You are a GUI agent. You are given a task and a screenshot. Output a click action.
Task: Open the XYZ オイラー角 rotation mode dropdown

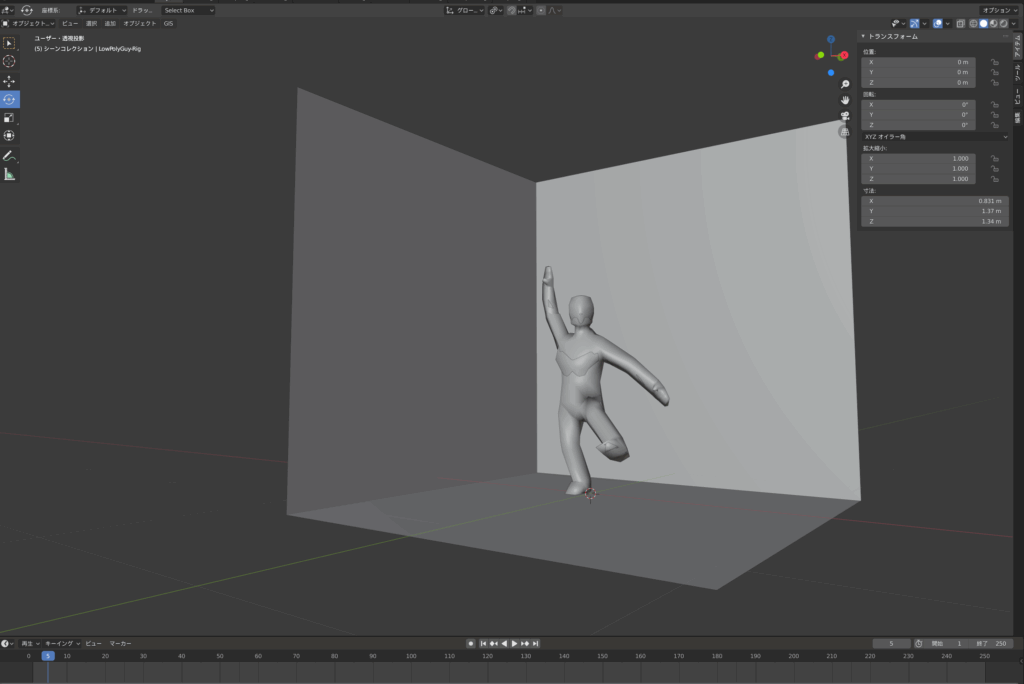(935, 136)
